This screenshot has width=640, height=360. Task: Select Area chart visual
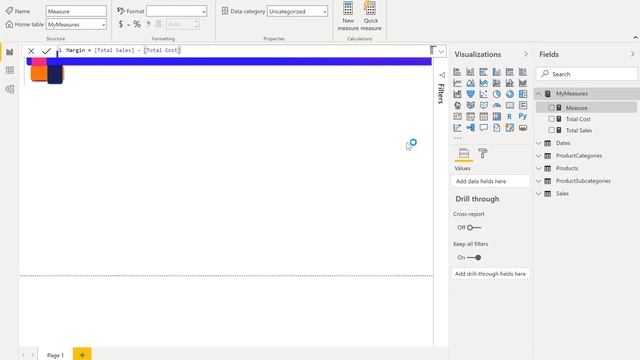(x=470, y=83)
